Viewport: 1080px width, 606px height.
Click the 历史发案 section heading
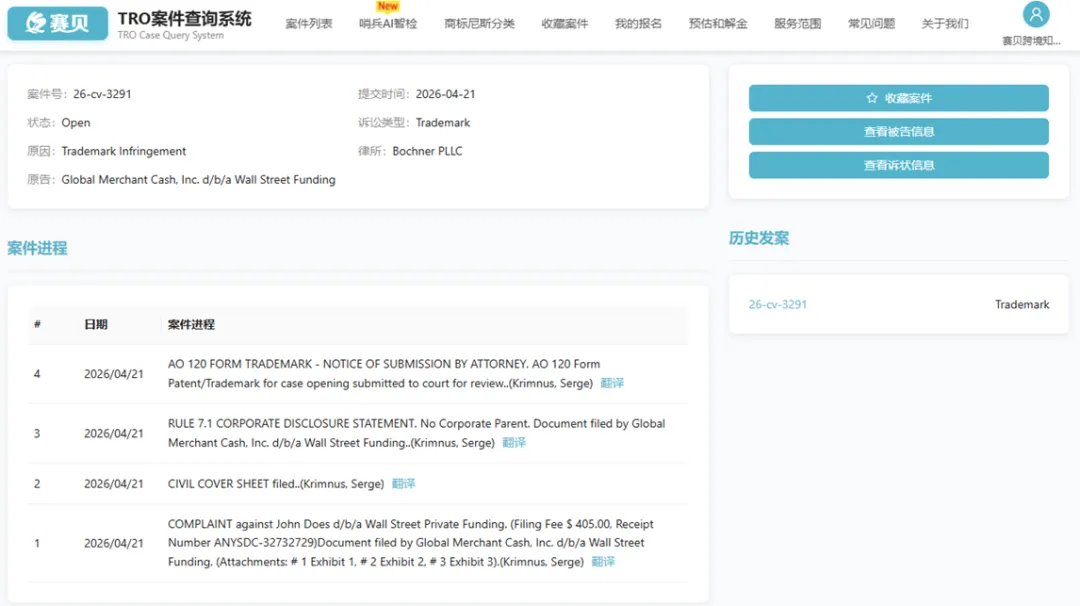[x=759, y=238]
